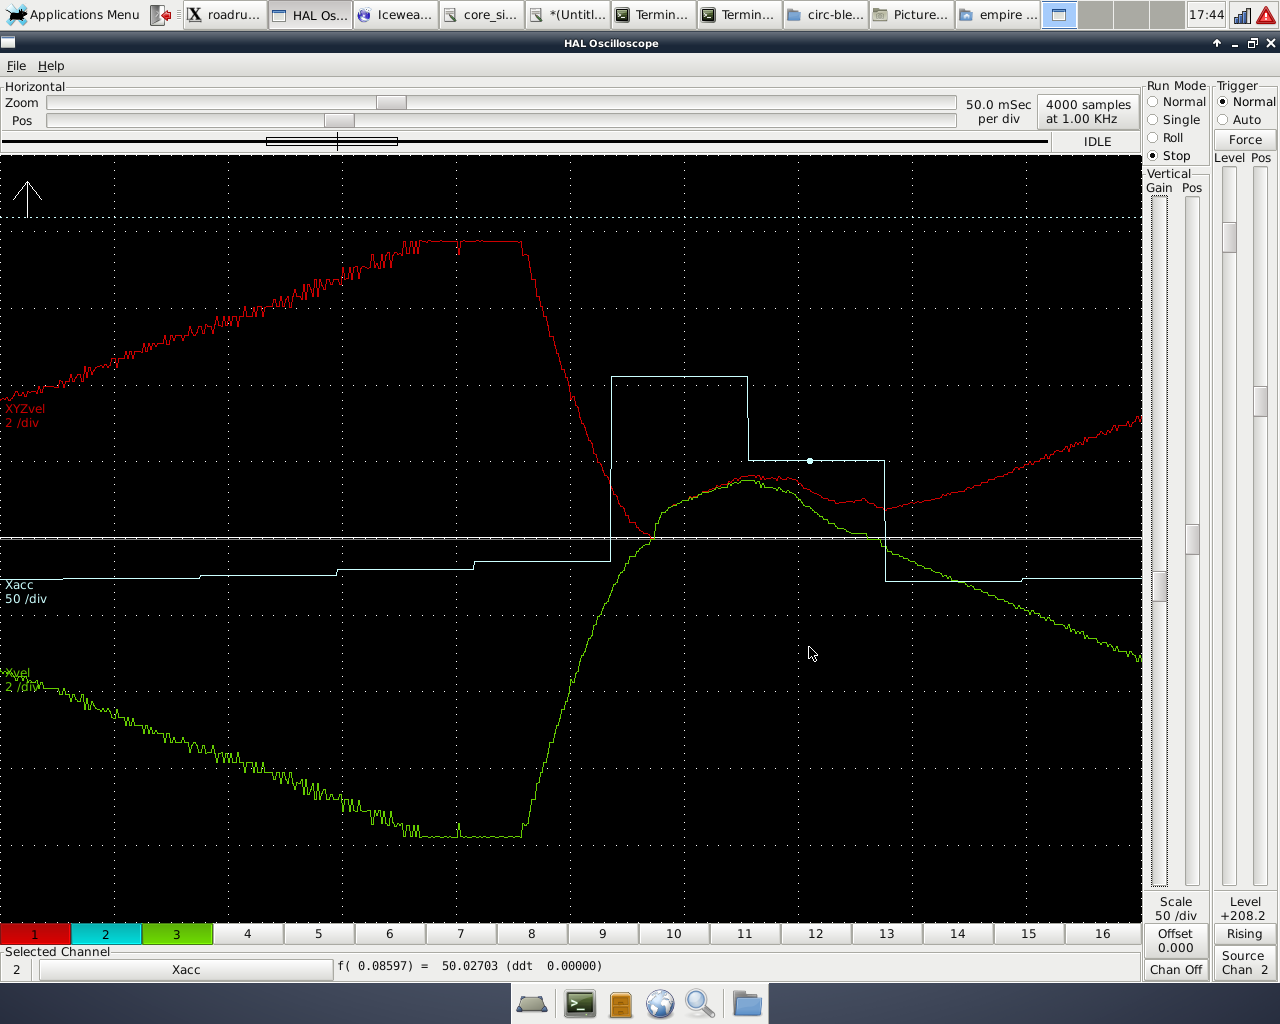The width and height of the screenshot is (1280, 1024).
Task: Click the network signal tray icon
Action: [1242, 15]
